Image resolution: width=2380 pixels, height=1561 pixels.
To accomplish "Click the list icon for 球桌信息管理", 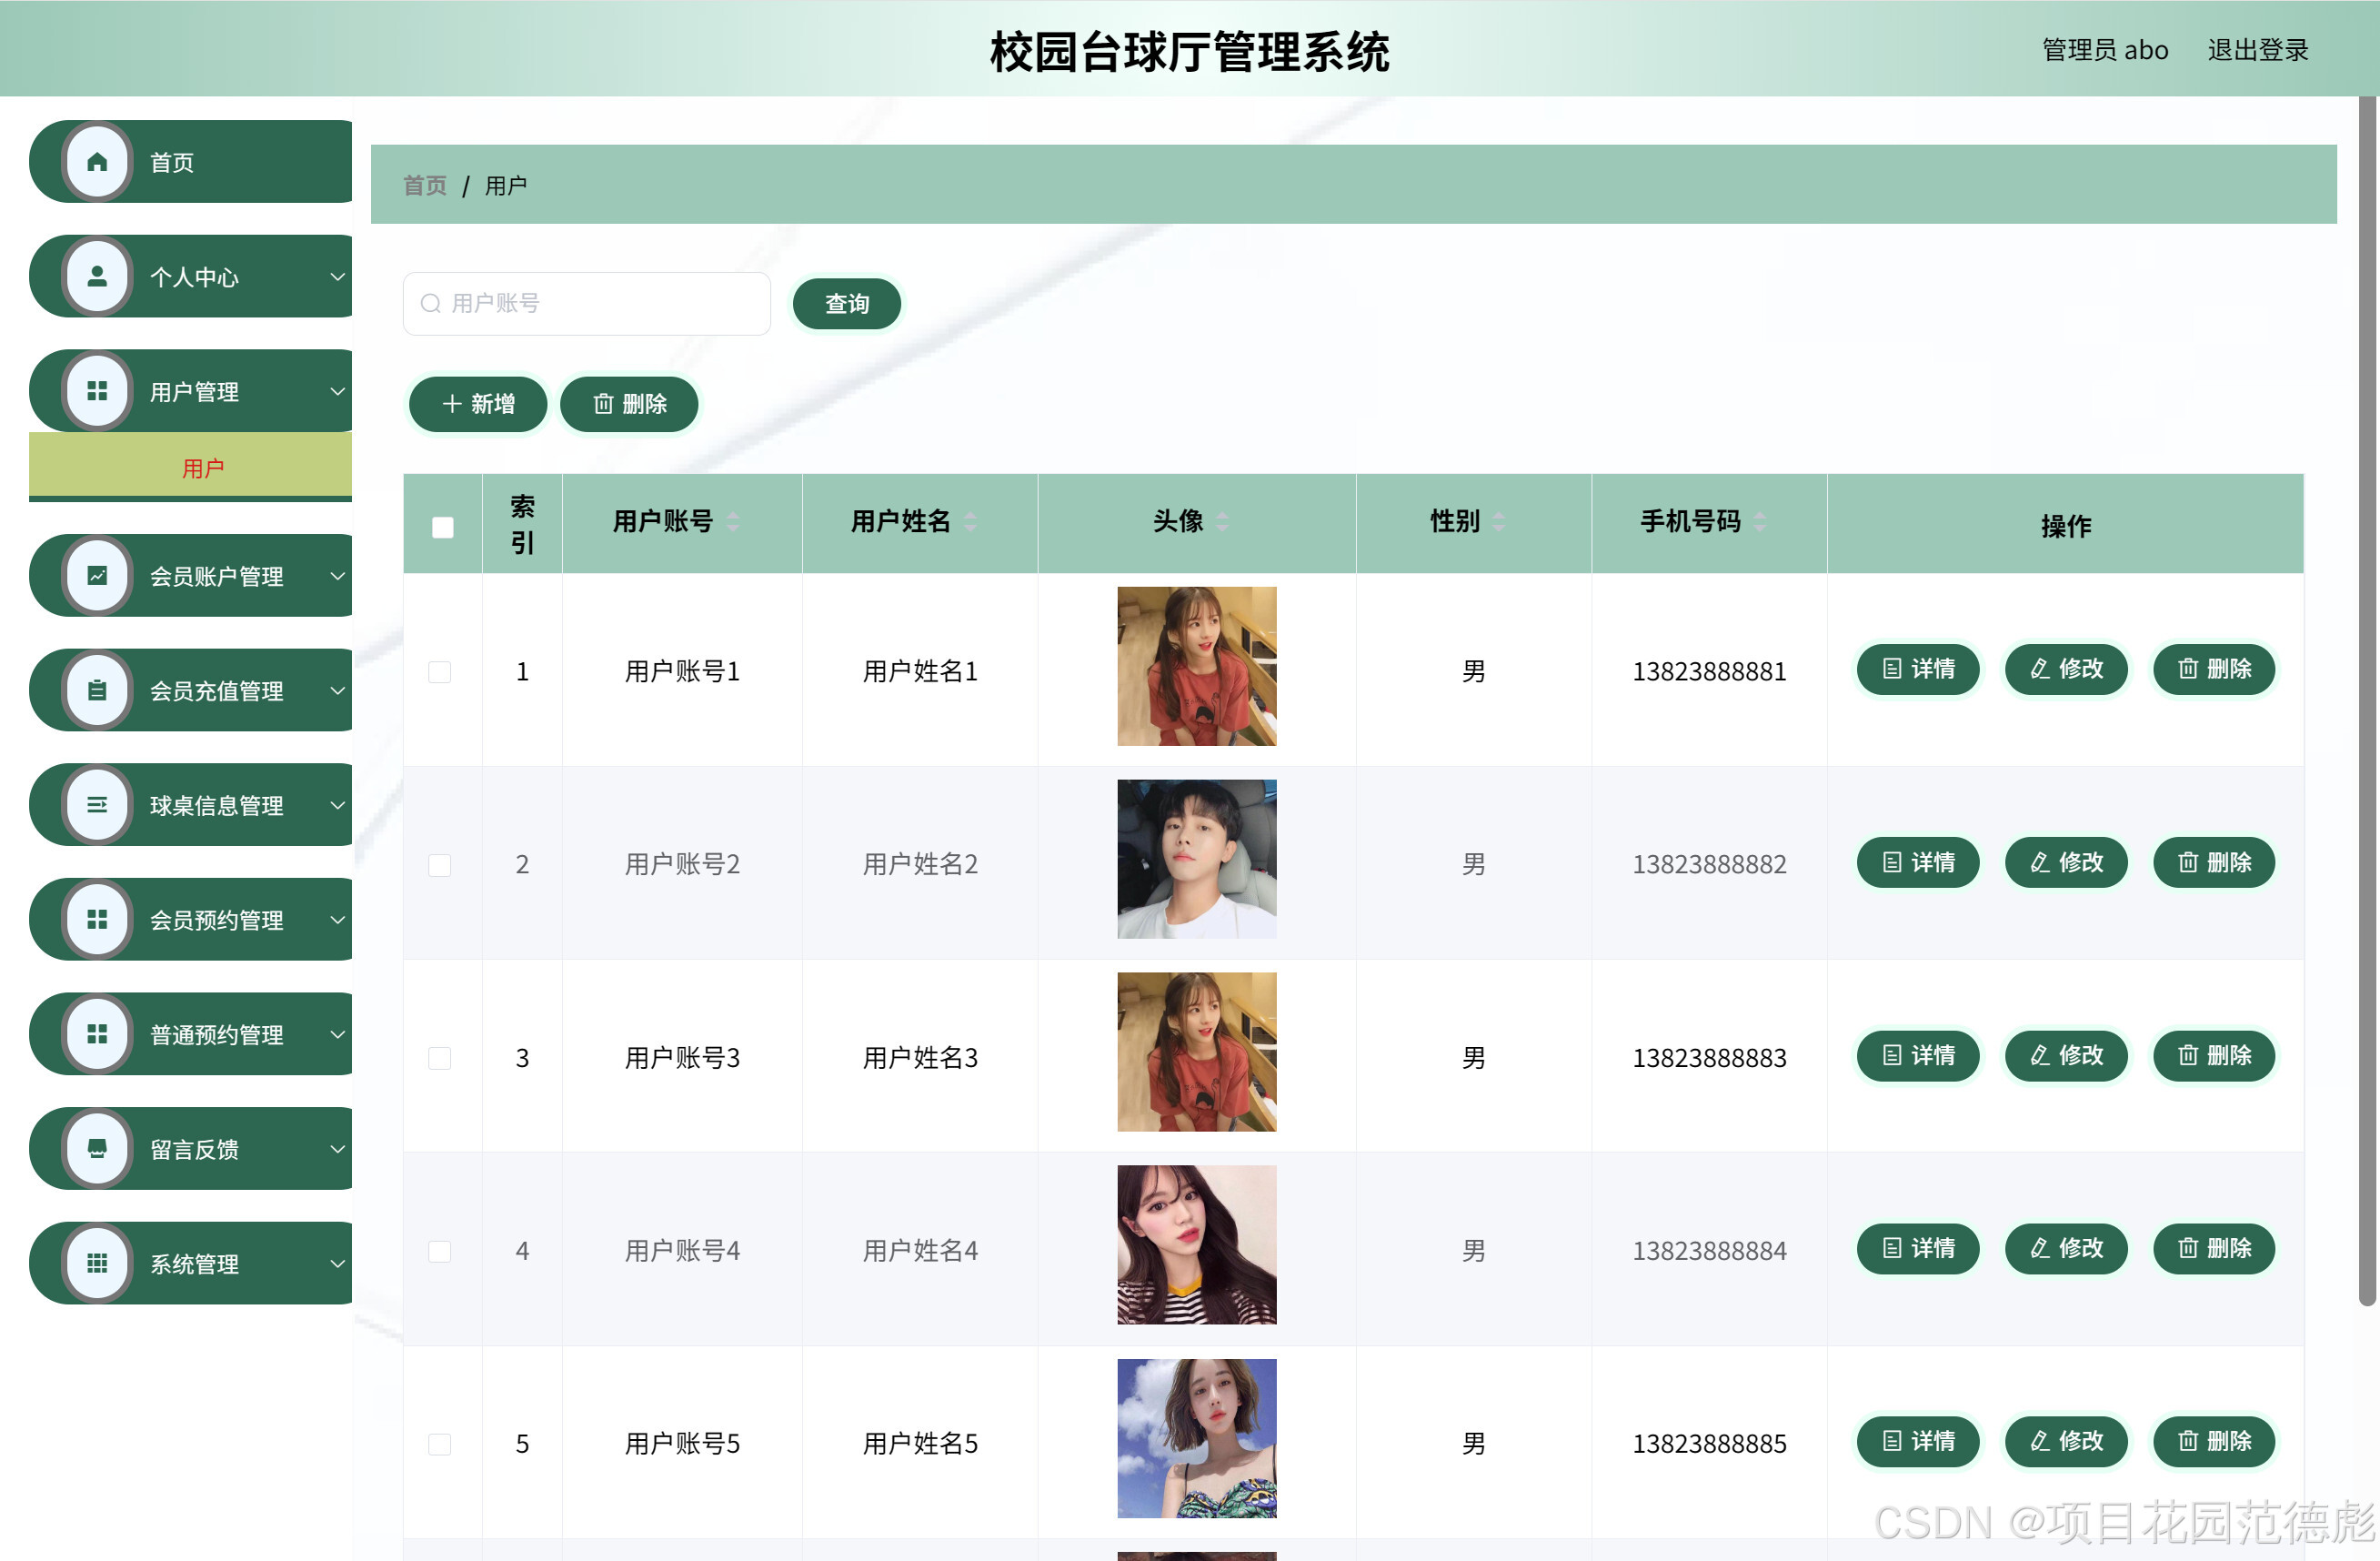I will click(97, 805).
